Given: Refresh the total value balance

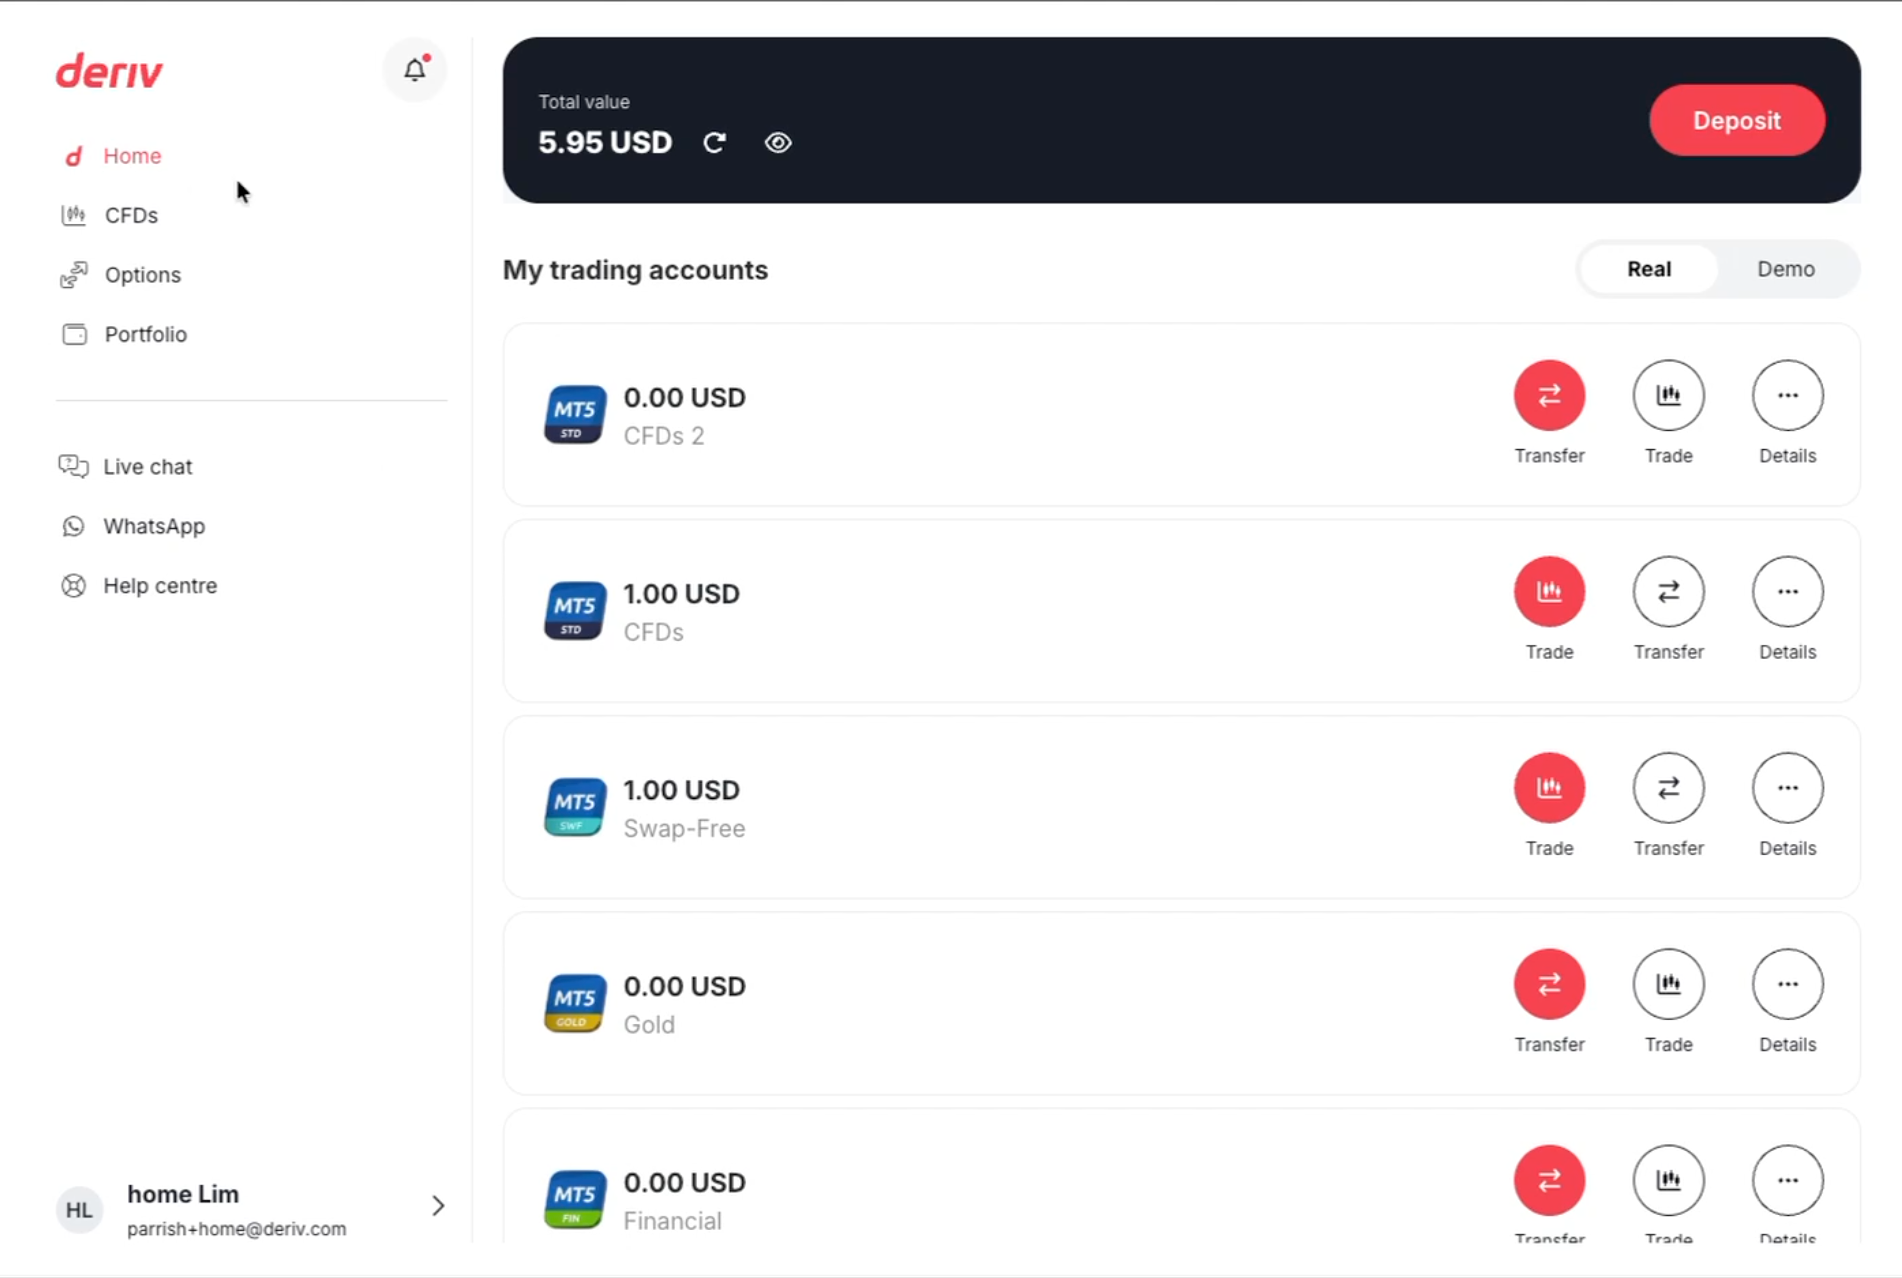Looking at the screenshot, I should tap(714, 143).
